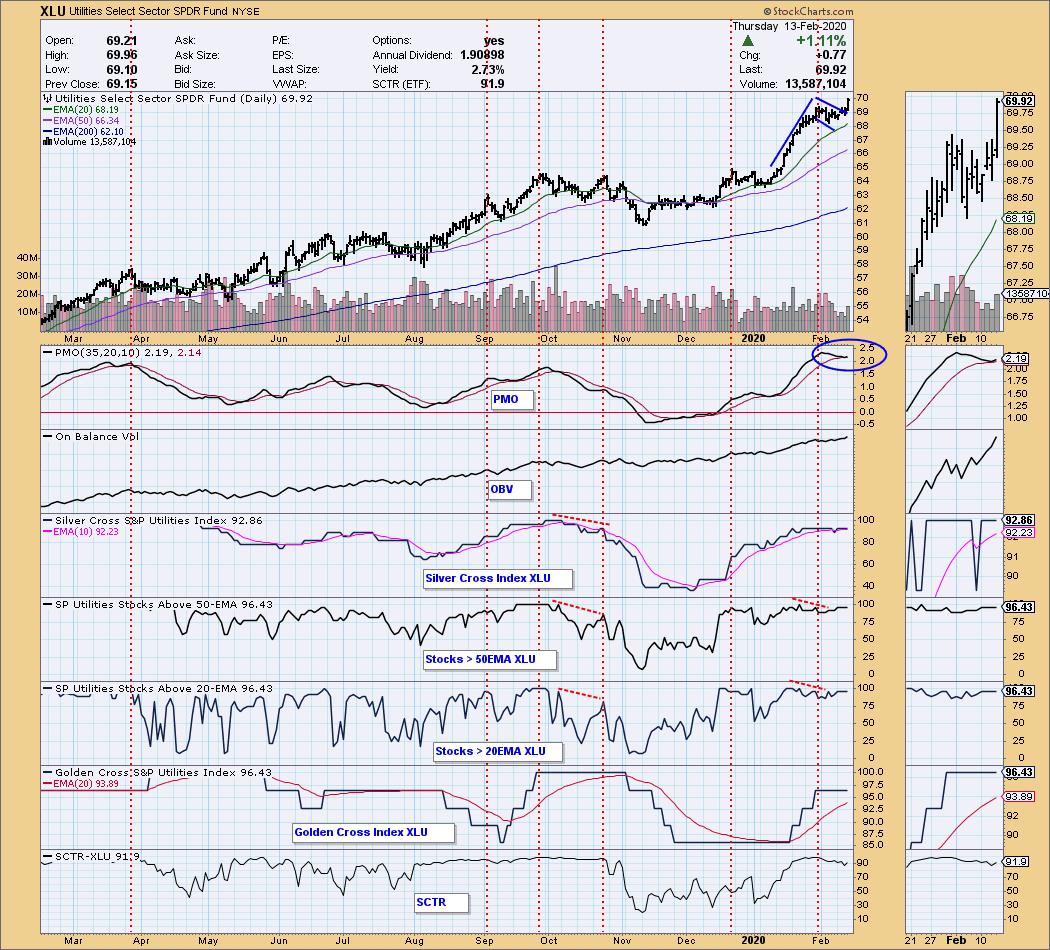Click the date 'Thursday 13-Feb-2020'
This screenshot has height=950, width=1050.
tap(789, 27)
